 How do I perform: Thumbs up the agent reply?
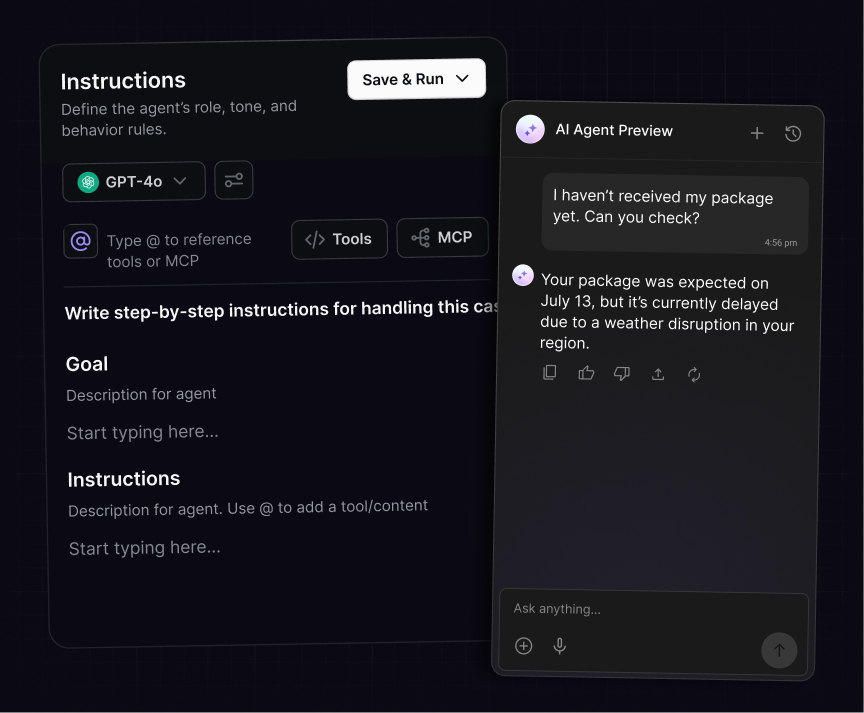point(586,373)
